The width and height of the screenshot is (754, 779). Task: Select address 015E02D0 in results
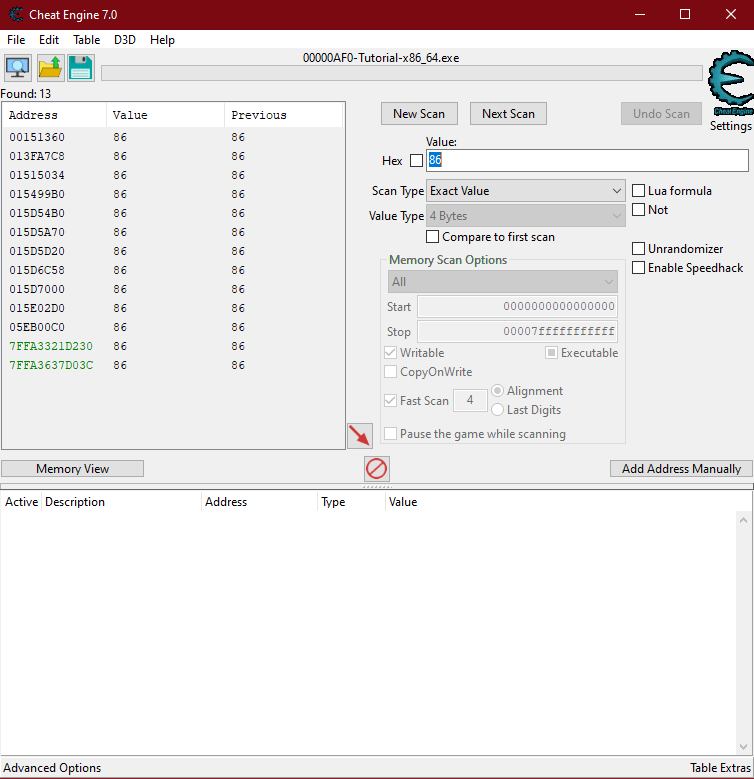tap(37, 308)
